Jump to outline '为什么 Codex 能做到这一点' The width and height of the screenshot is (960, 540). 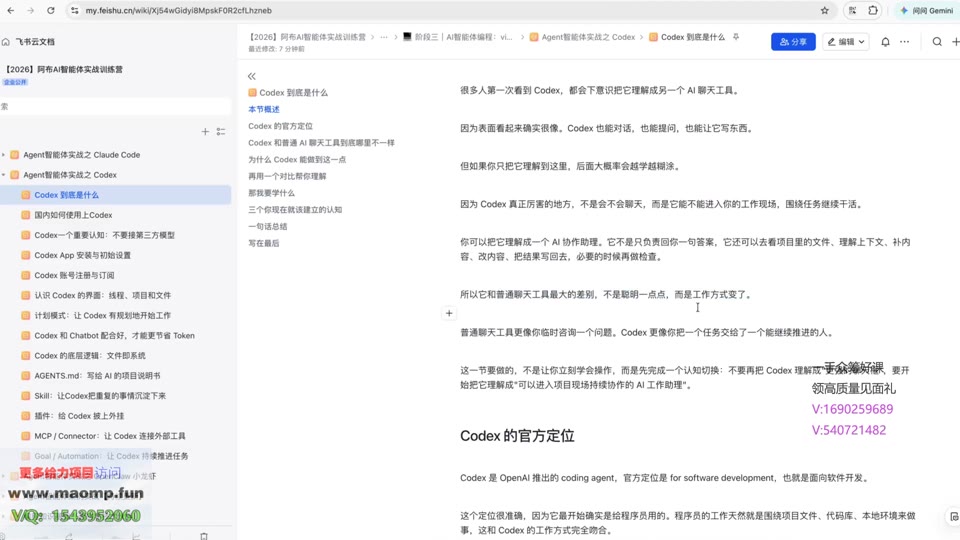[x=297, y=159]
